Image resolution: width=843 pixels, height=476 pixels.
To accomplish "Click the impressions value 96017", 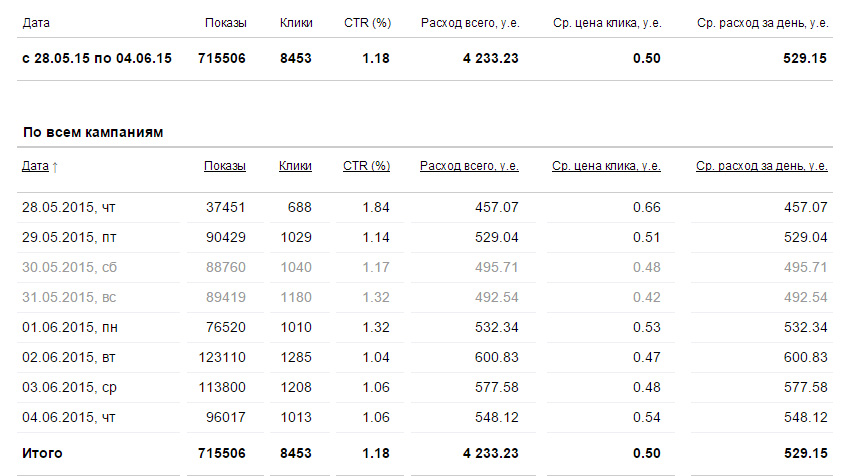I will pyautogui.click(x=226, y=417).
